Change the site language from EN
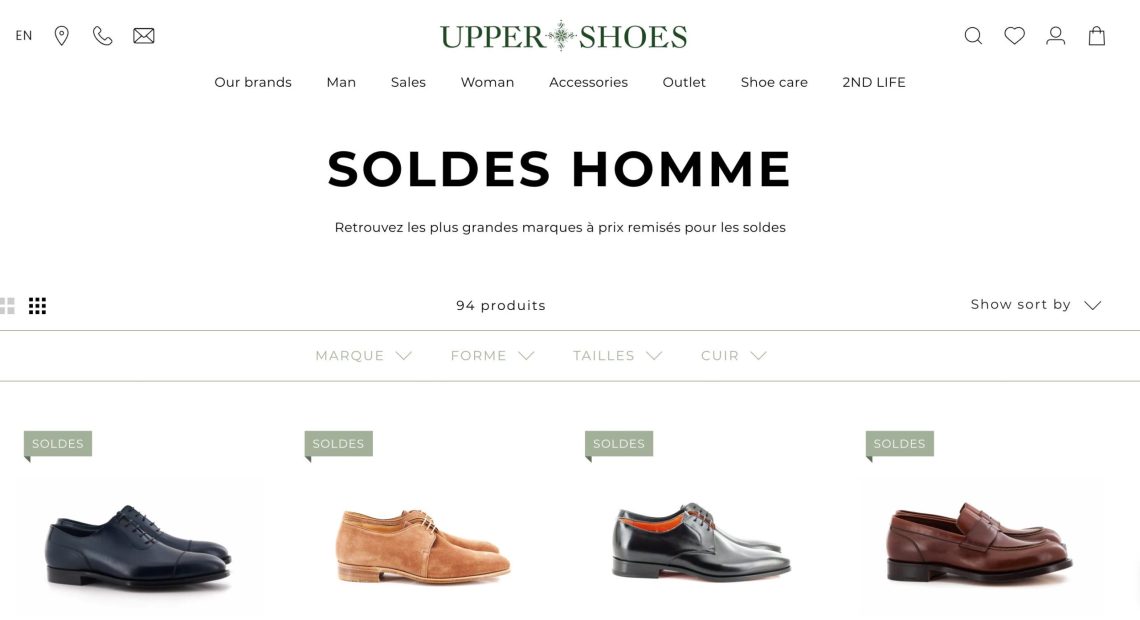This screenshot has height=620, width=1140. pyautogui.click(x=24, y=36)
